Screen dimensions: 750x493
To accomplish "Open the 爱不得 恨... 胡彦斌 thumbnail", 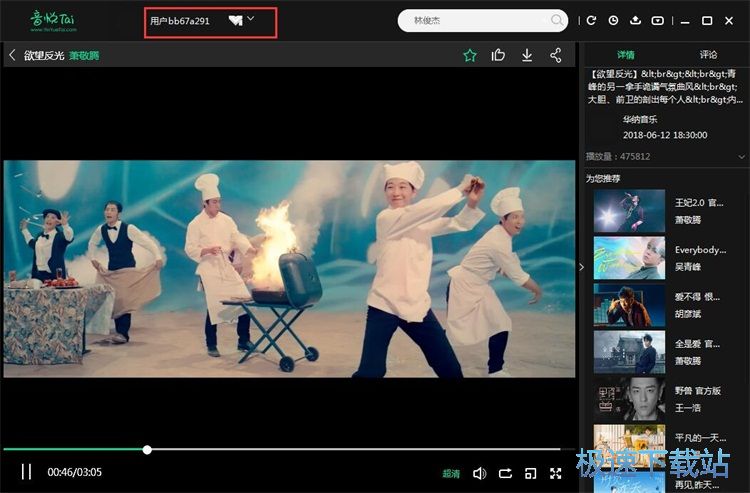I will pyautogui.click(x=629, y=305).
